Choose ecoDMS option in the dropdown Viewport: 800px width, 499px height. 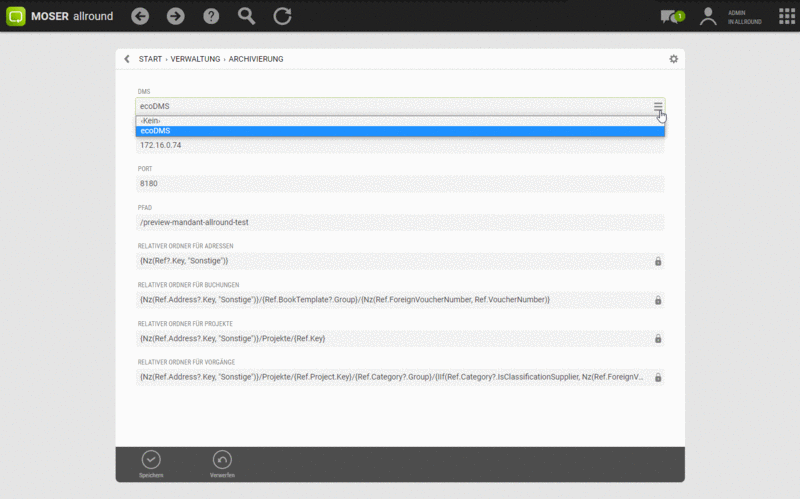point(400,131)
